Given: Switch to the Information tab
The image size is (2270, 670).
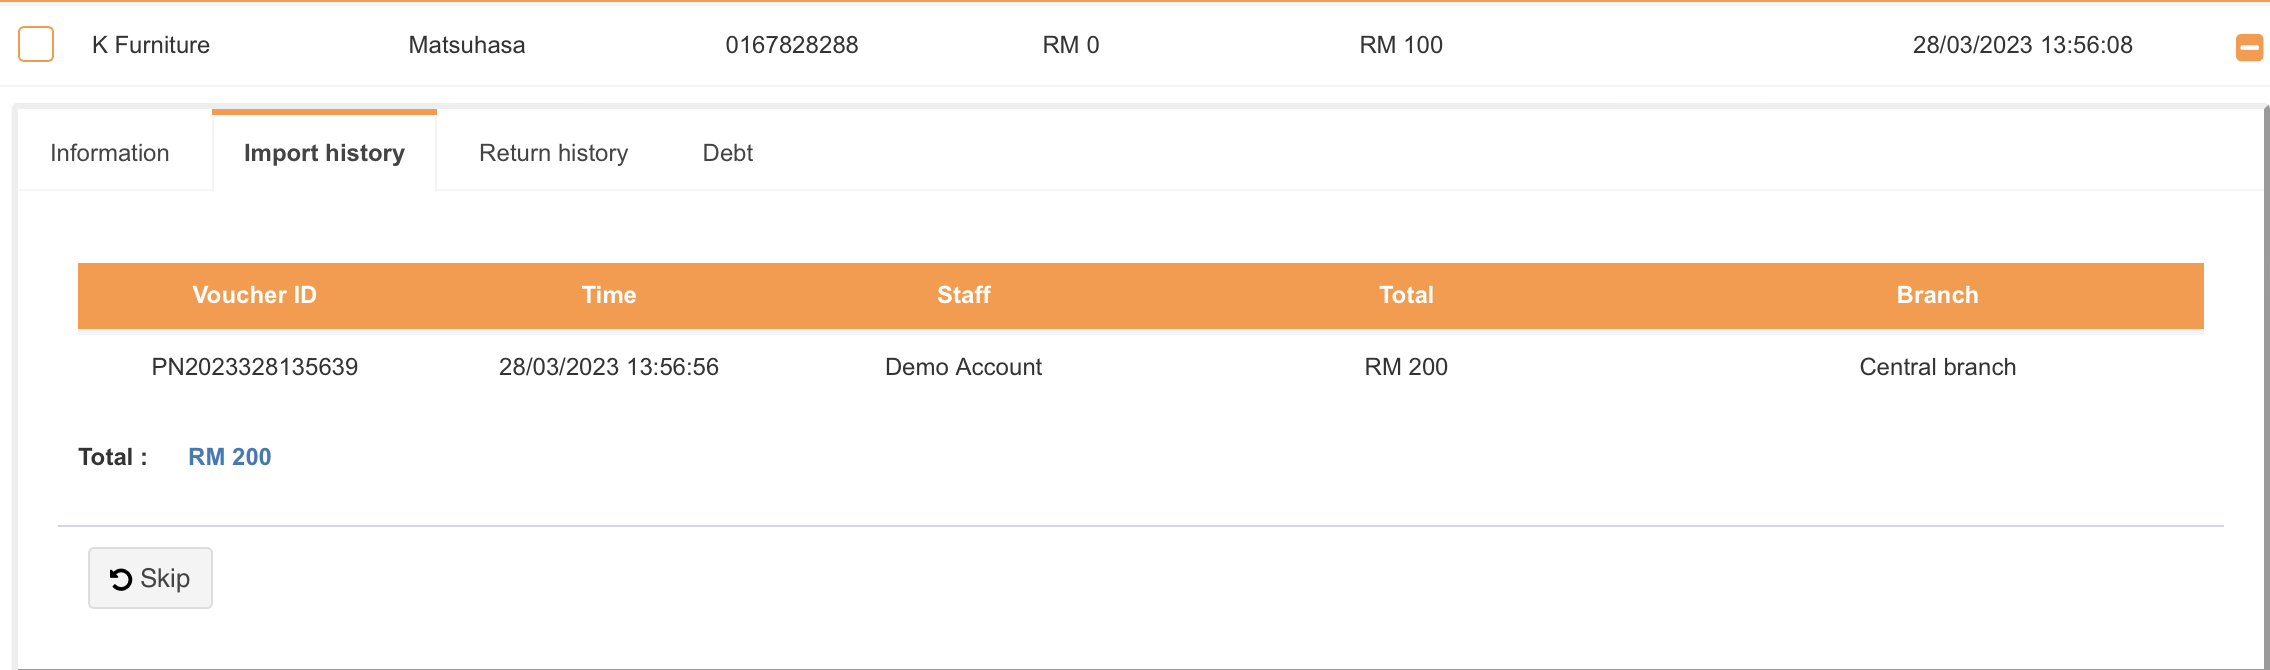Looking at the screenshot, I should [x=110, y=153].
